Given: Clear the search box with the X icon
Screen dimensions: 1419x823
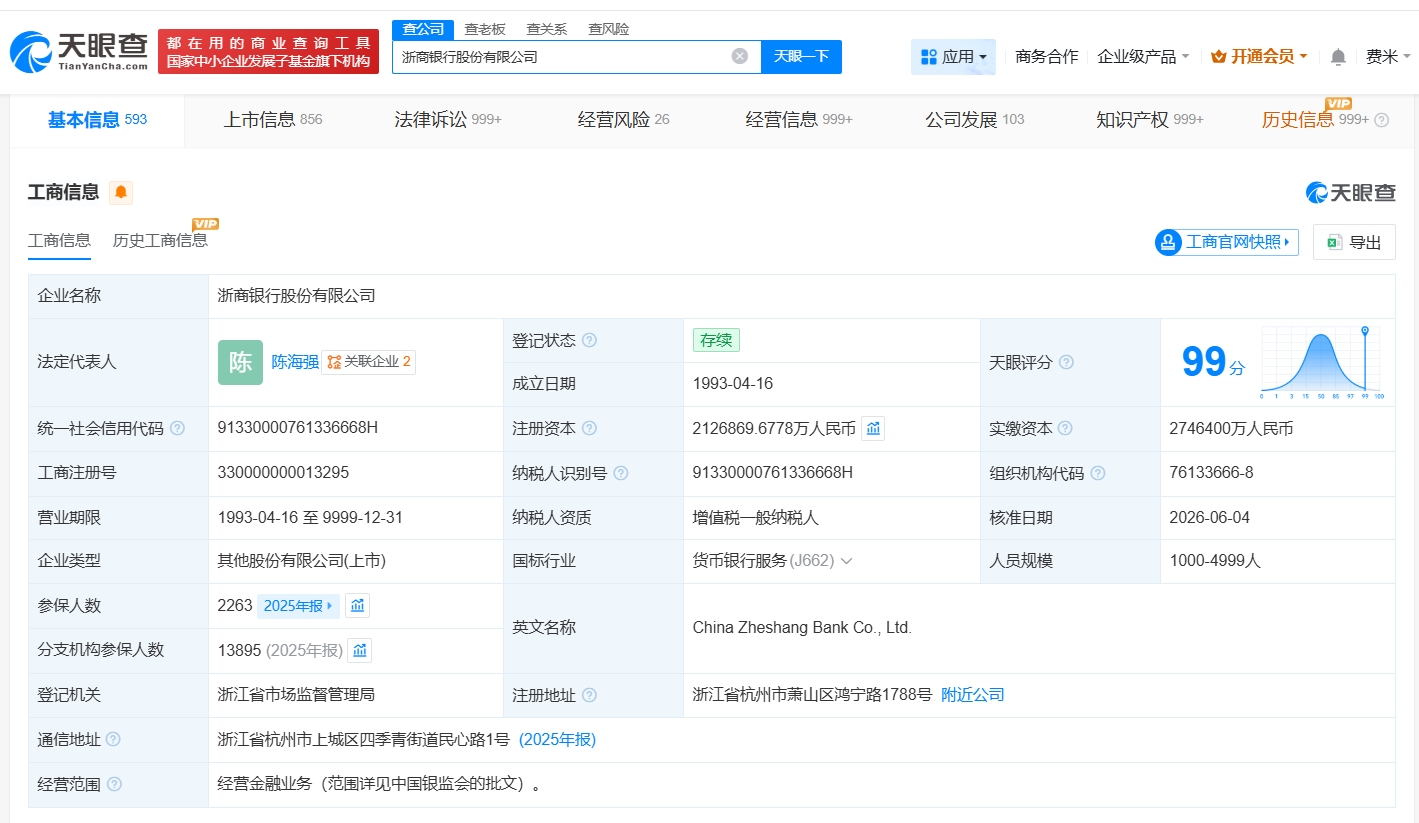Looking at the screenshot, I should 740,56.
